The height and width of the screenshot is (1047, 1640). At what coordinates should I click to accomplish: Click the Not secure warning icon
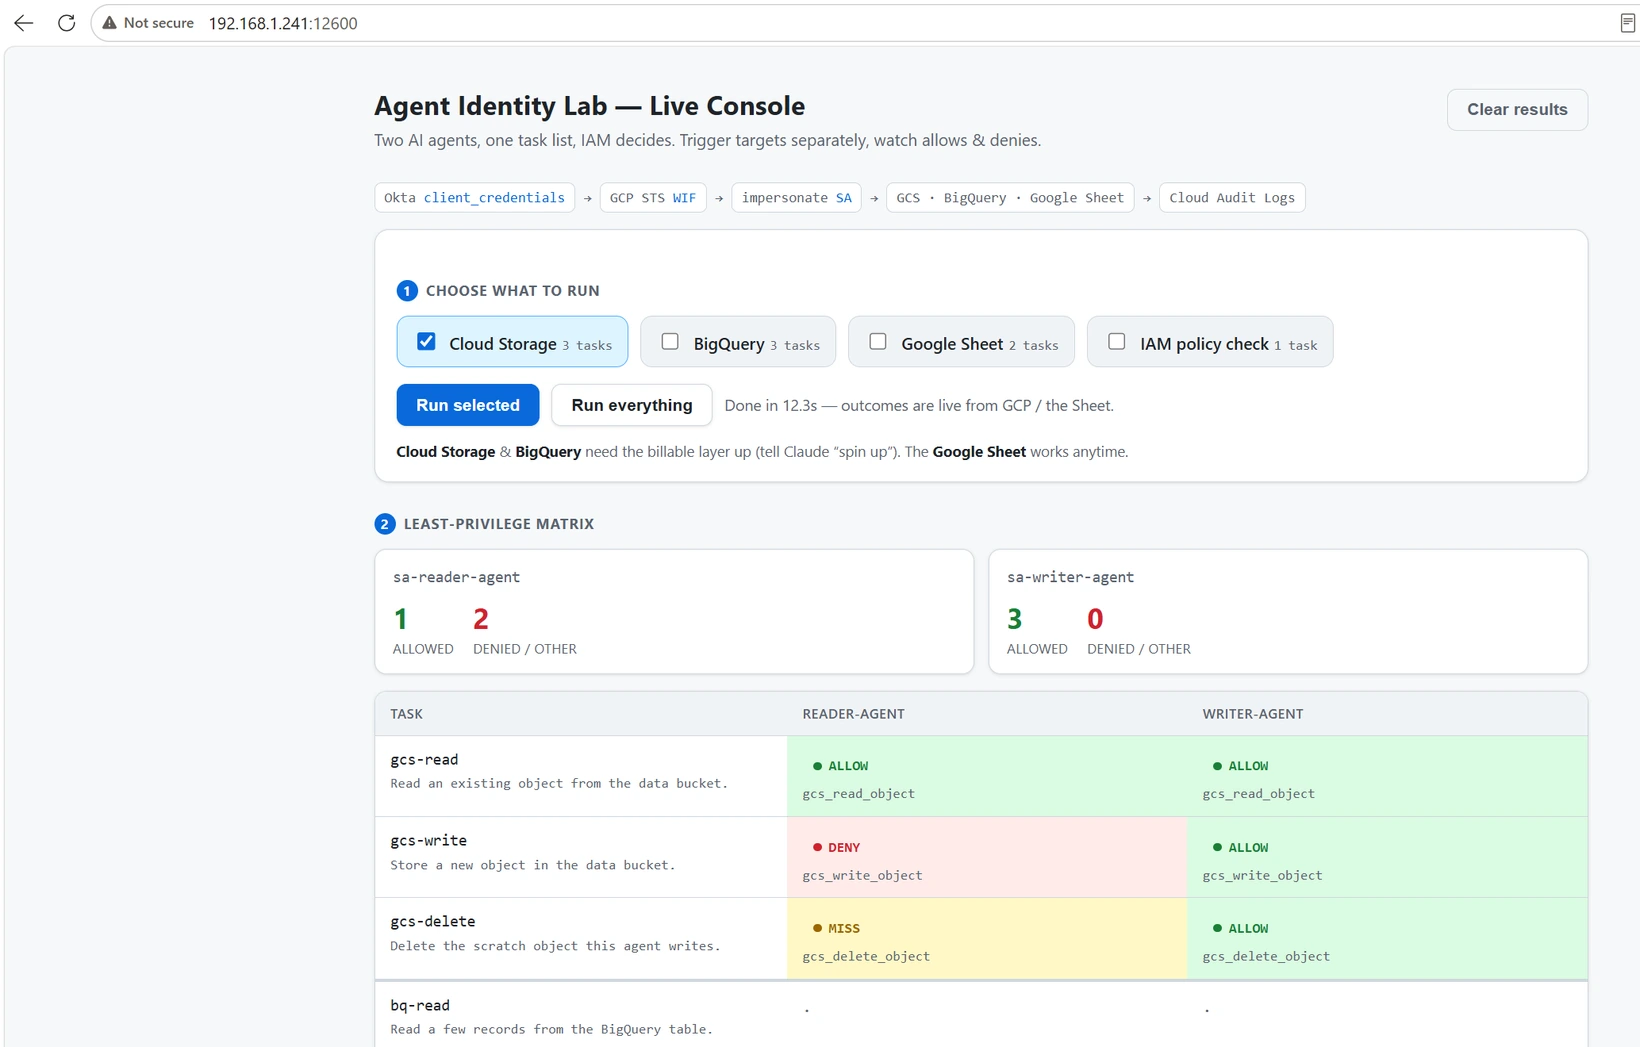point(109,23)
